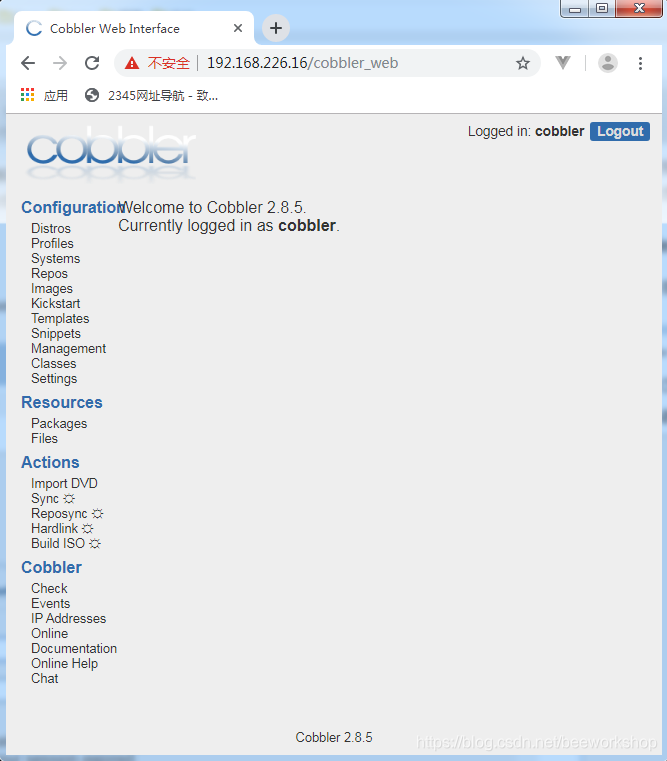Screen dimensions: 667x761
Task: Click the Cobbler section heading
Action: point(51,568)
